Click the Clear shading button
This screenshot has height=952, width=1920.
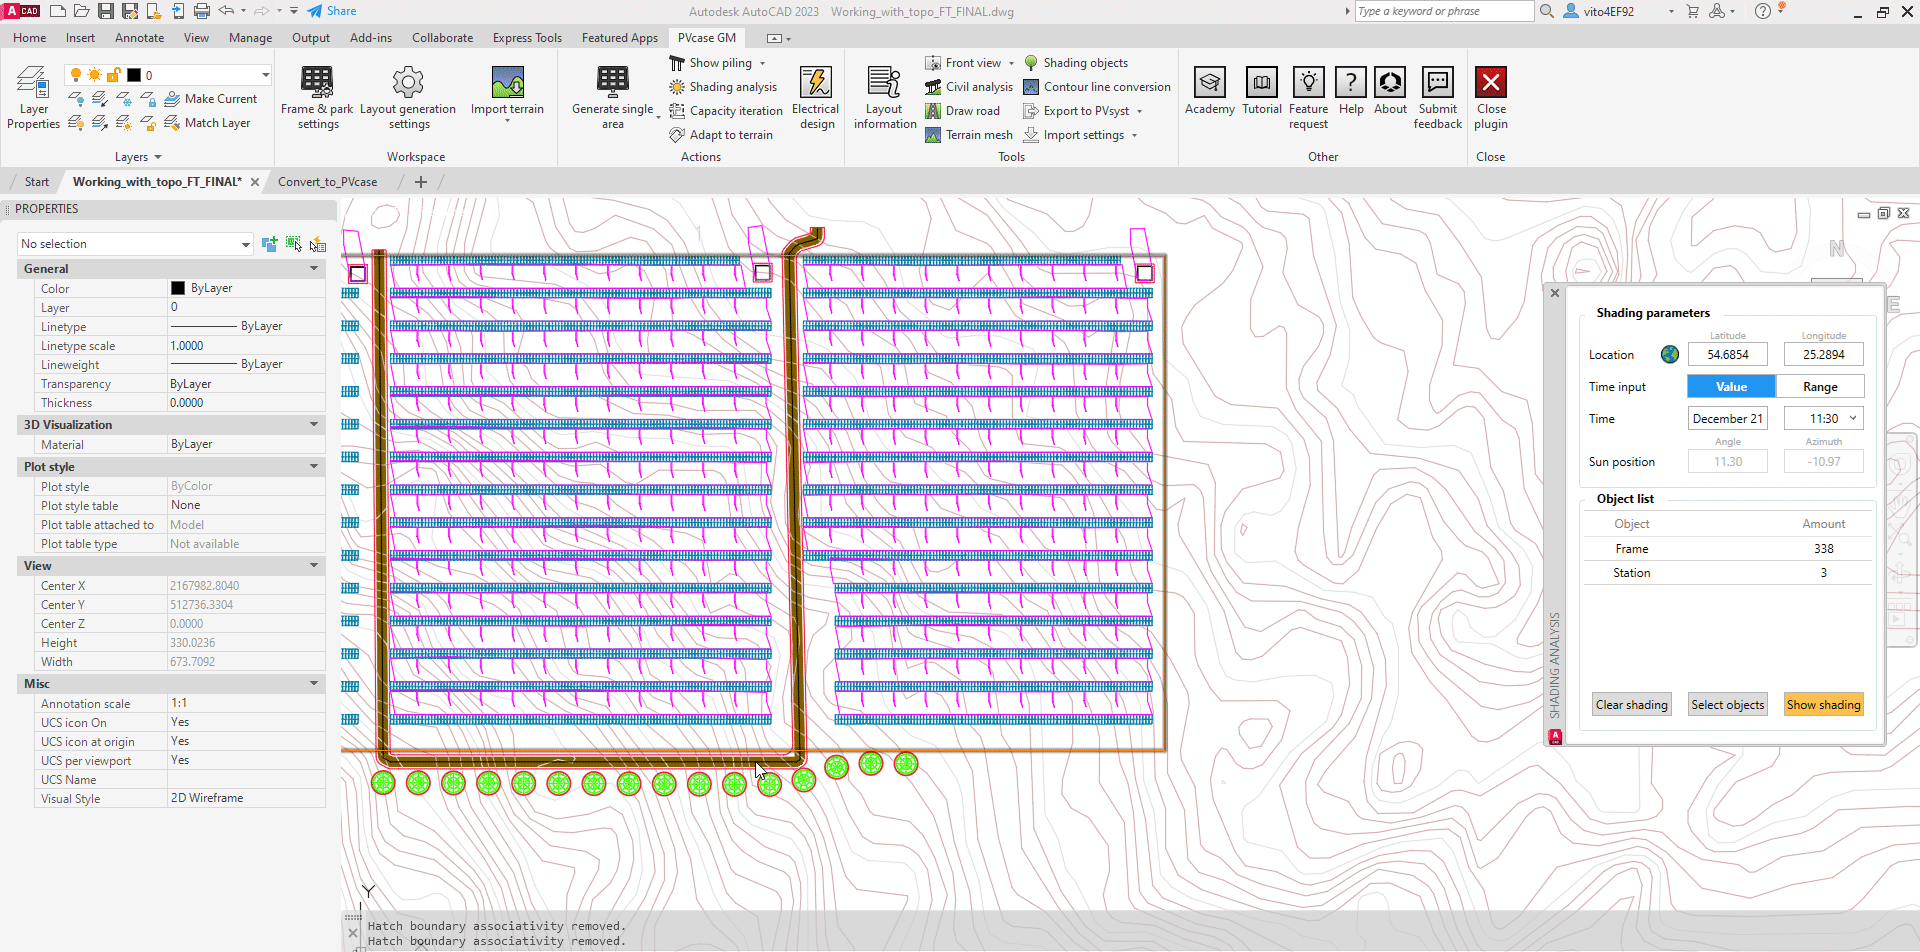pos(1631,705)
